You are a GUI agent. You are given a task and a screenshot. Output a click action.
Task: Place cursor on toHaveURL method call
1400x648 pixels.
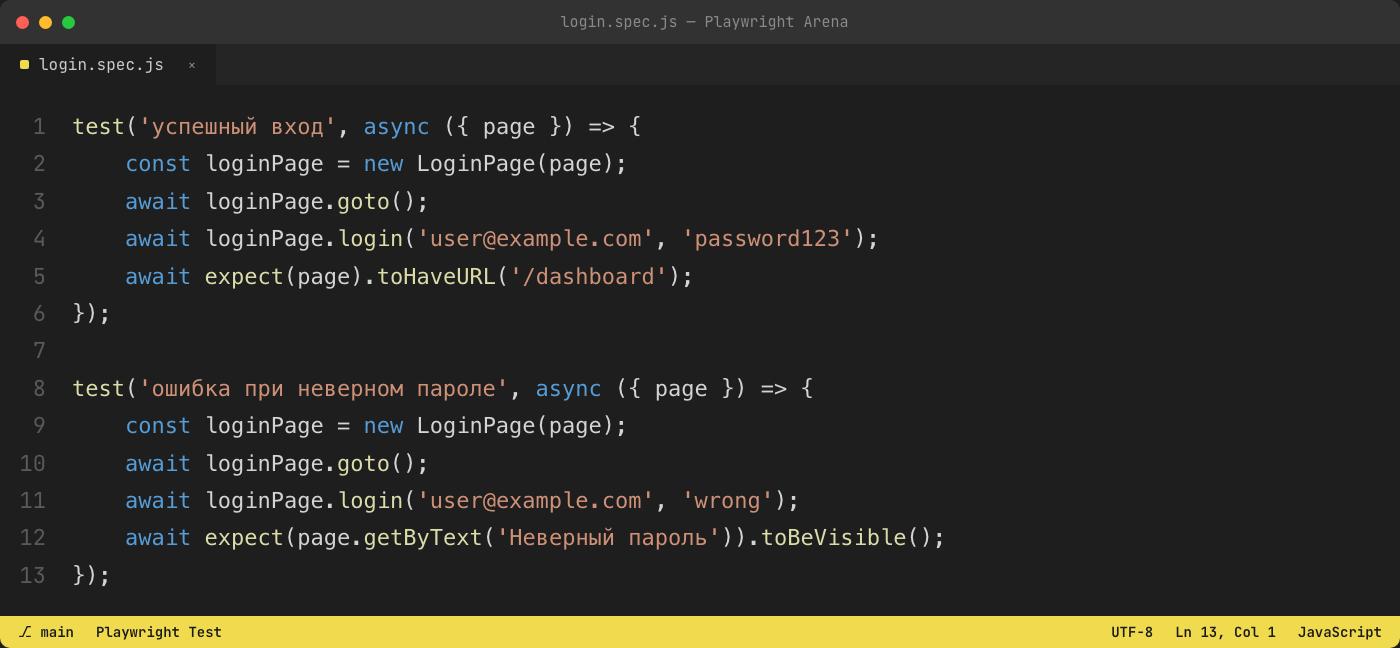click(436, 277)
